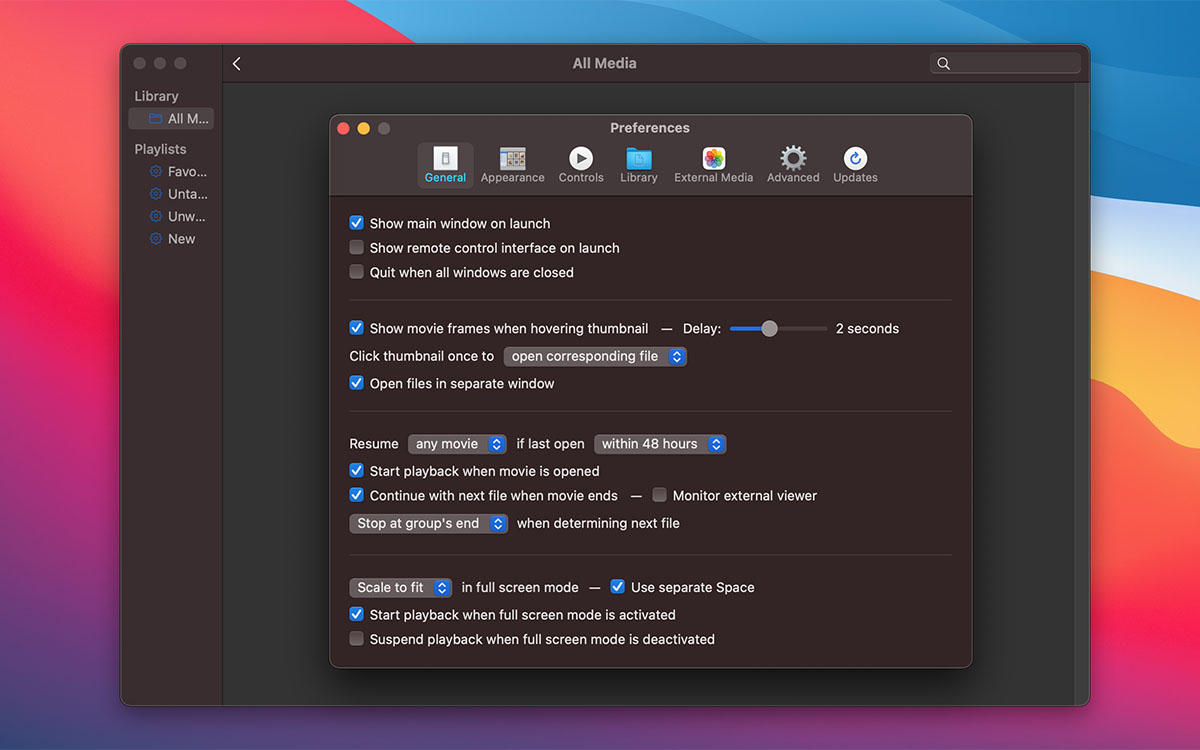Uncheck Start playback when full screen mode is activated
Image resolution: width=1200 pixels, height=750 pixels.
pos(356,615)
